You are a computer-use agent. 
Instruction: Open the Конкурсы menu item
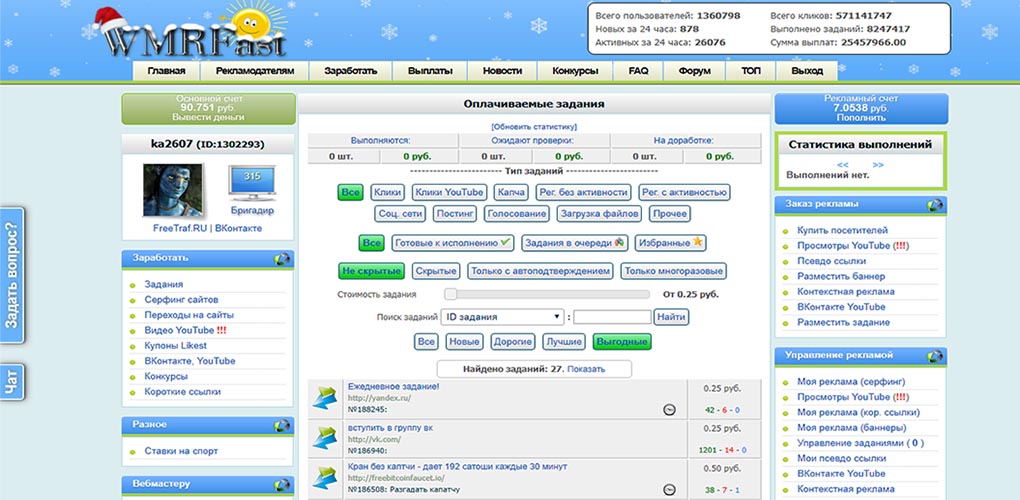point(575,72)
